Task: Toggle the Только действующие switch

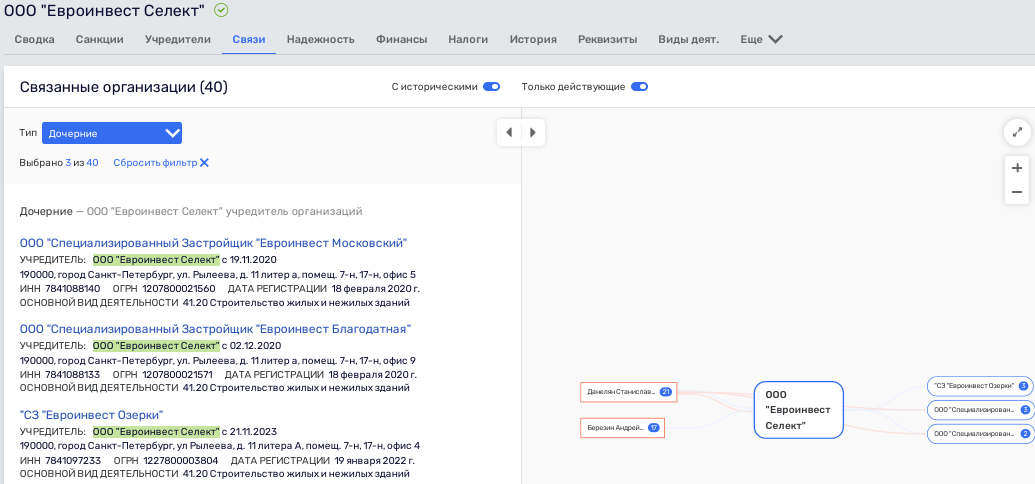Action: pos(639,86)
